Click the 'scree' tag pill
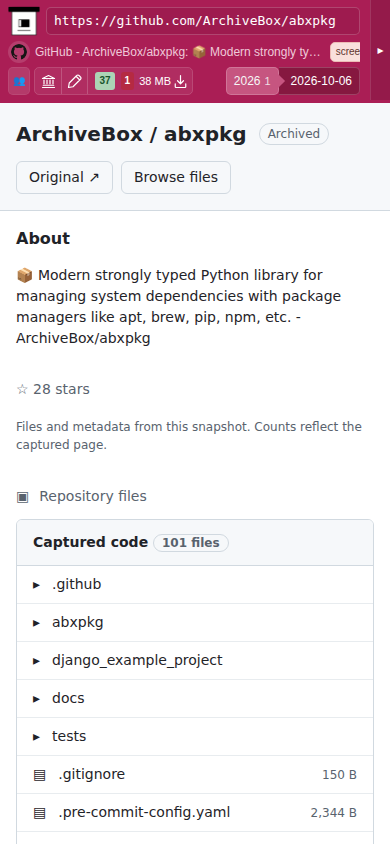This screenshot has height=844, width=390. coord(345,52)
